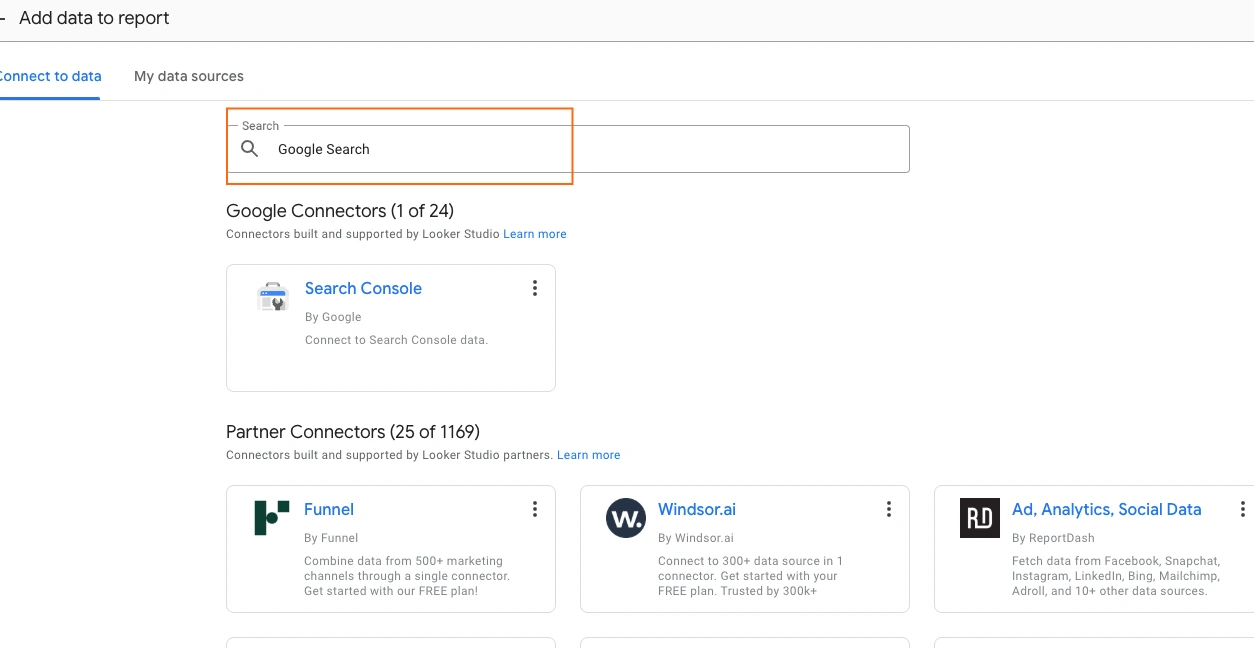Select the Search Console connector title

pyautogui.click(x=363, y=288)
